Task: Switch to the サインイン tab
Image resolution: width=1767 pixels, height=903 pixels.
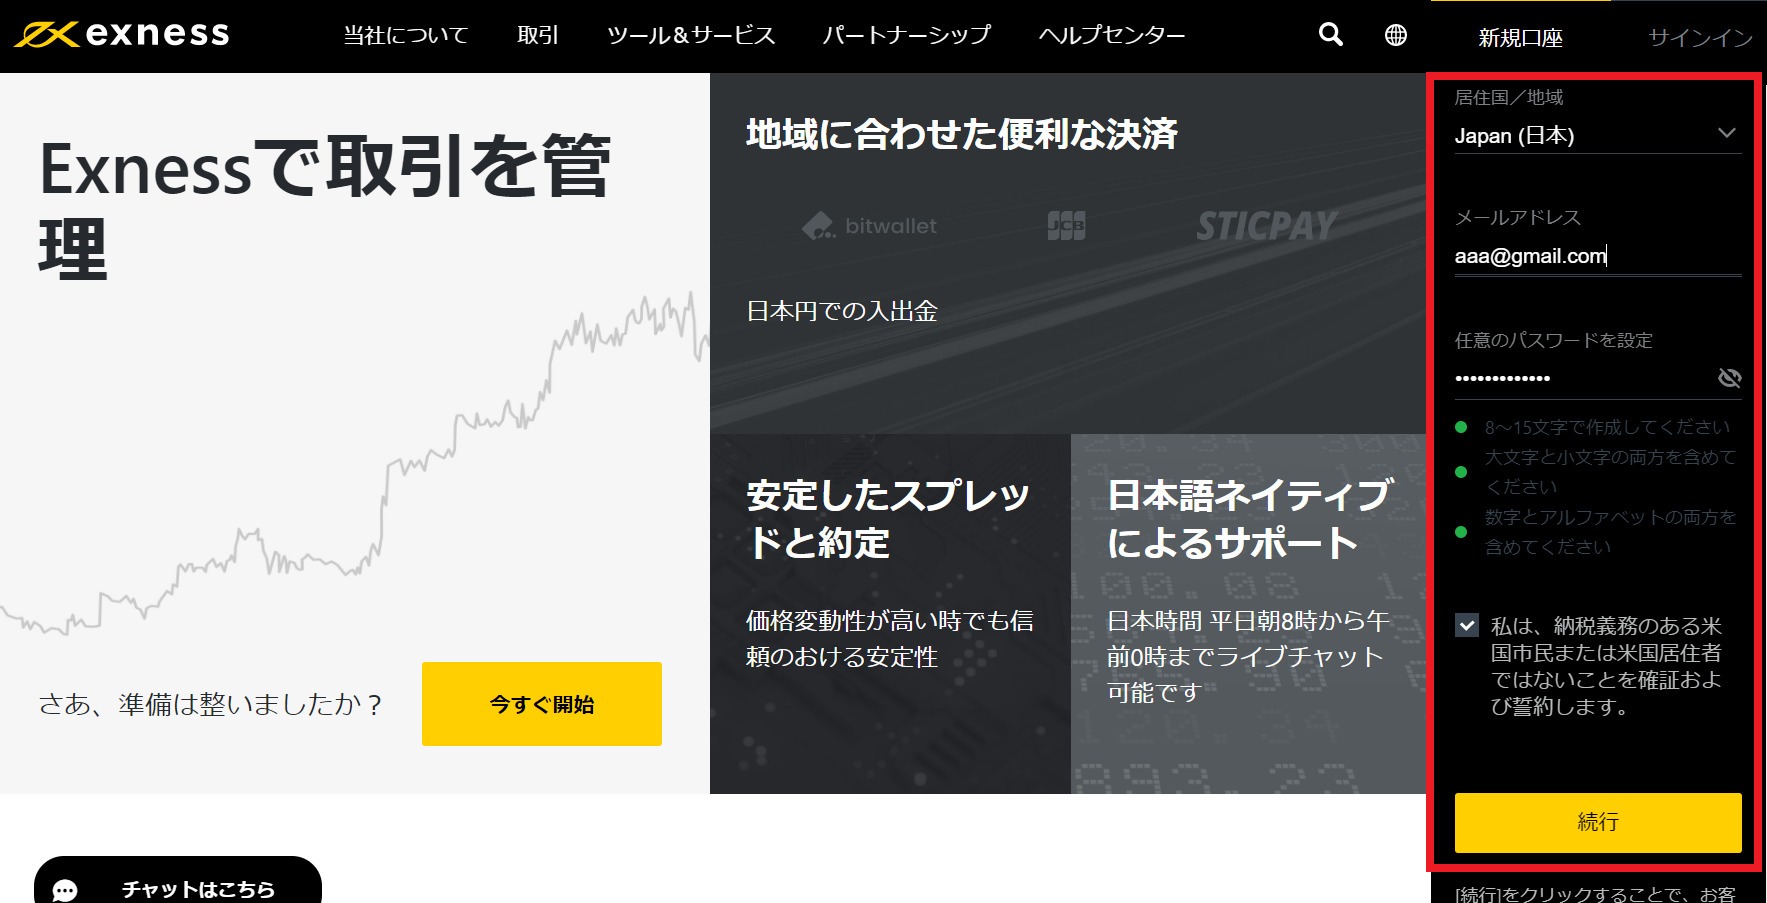Action: coord(1700,38)
